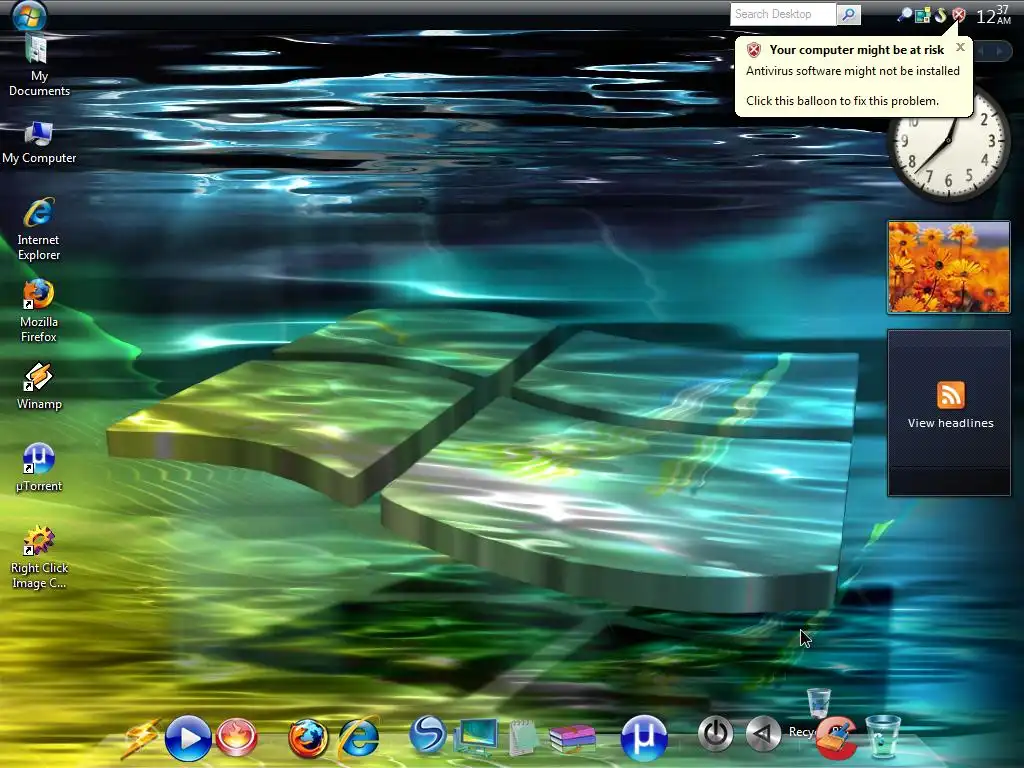Click the sidebar previous-page arrow

tap(981, 51)
